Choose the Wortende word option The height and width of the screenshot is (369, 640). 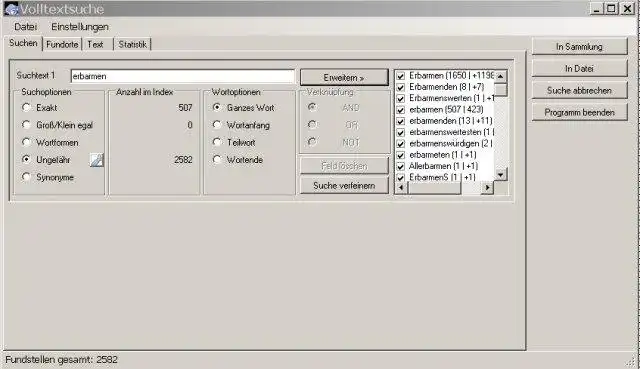click(217, 160)
